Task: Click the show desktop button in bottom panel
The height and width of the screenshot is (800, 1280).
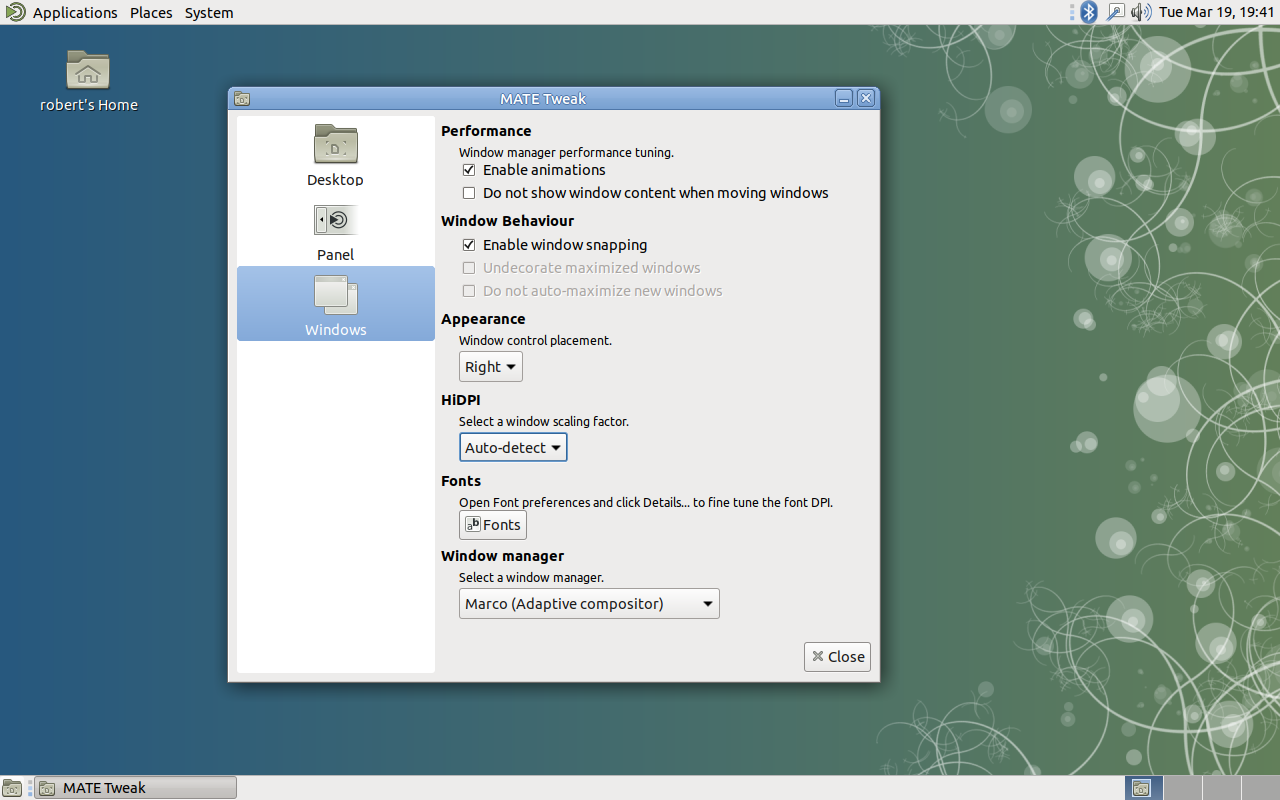Action: (12, 788)
